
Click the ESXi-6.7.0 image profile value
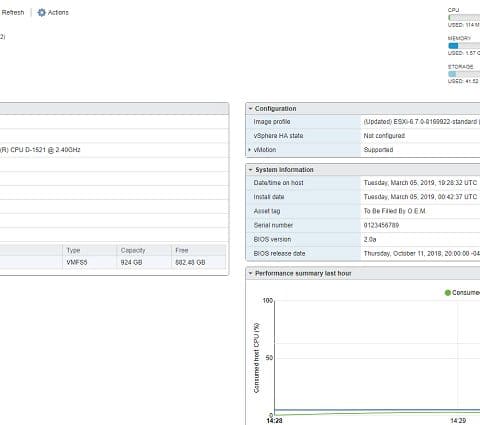[x=421, y=122]
